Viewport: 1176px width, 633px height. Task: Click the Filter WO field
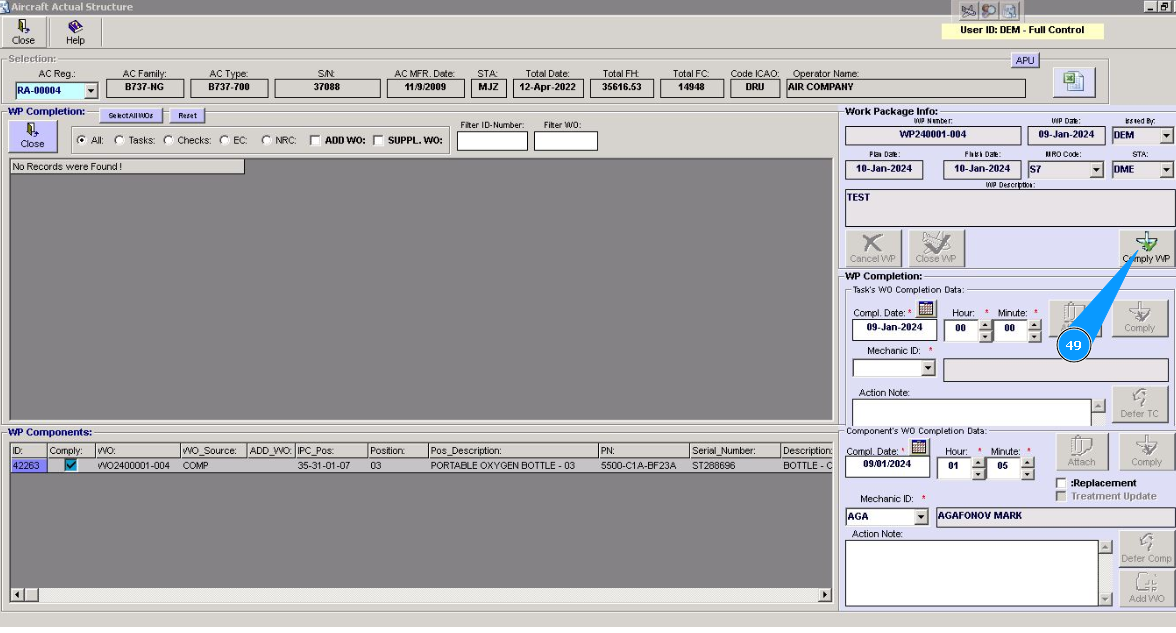tap(566, 141)
